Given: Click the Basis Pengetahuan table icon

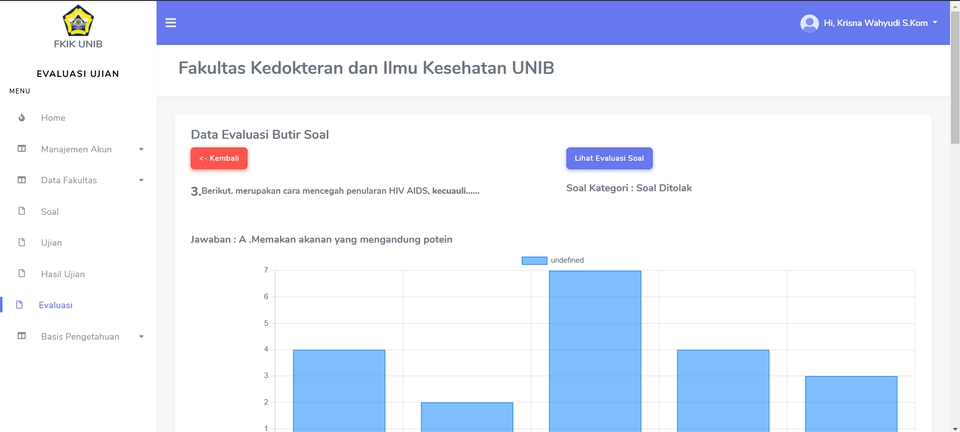Looking at the screenshot, I should (22, 336).
